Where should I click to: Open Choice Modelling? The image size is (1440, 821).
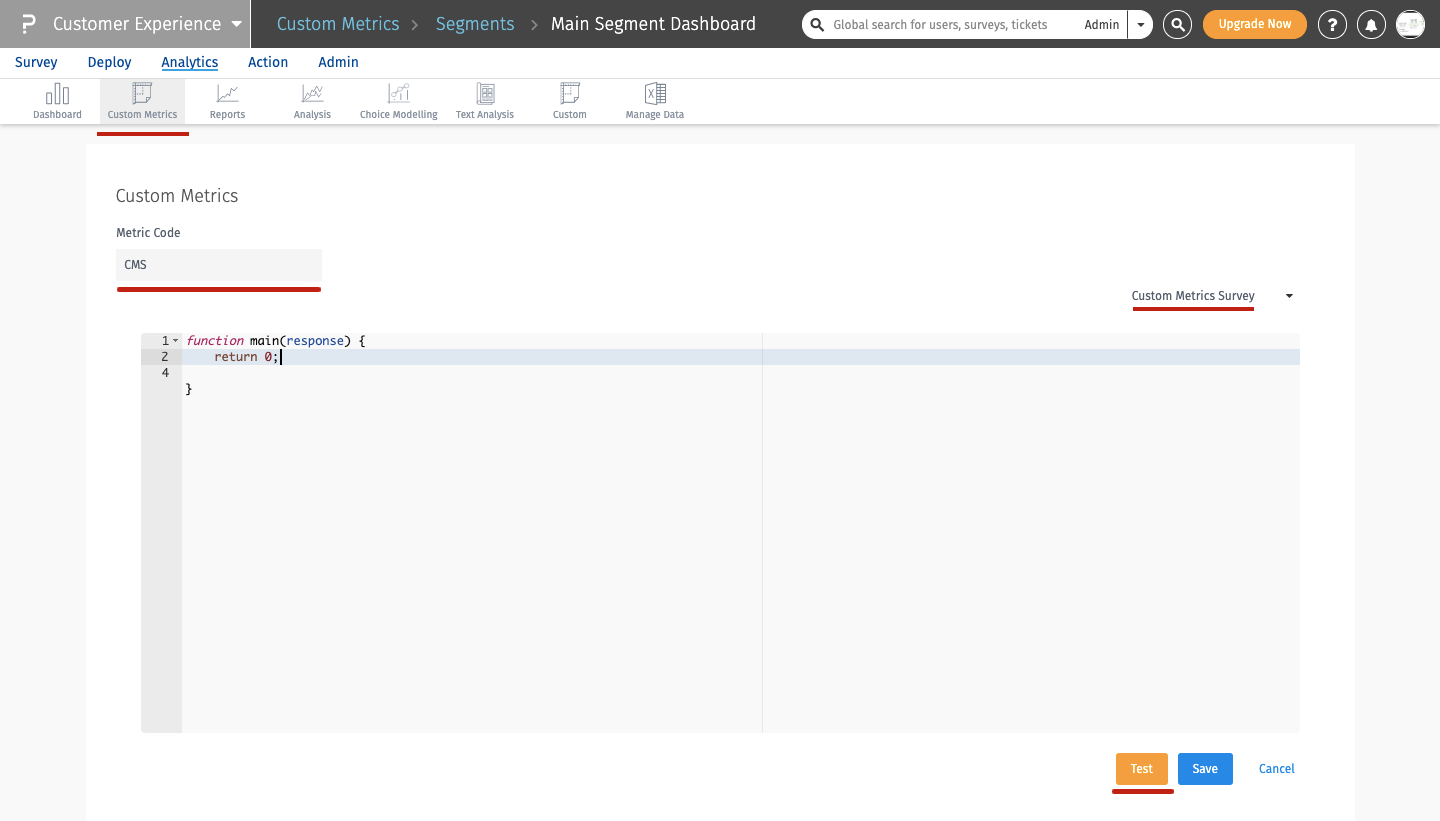(397, 100)
